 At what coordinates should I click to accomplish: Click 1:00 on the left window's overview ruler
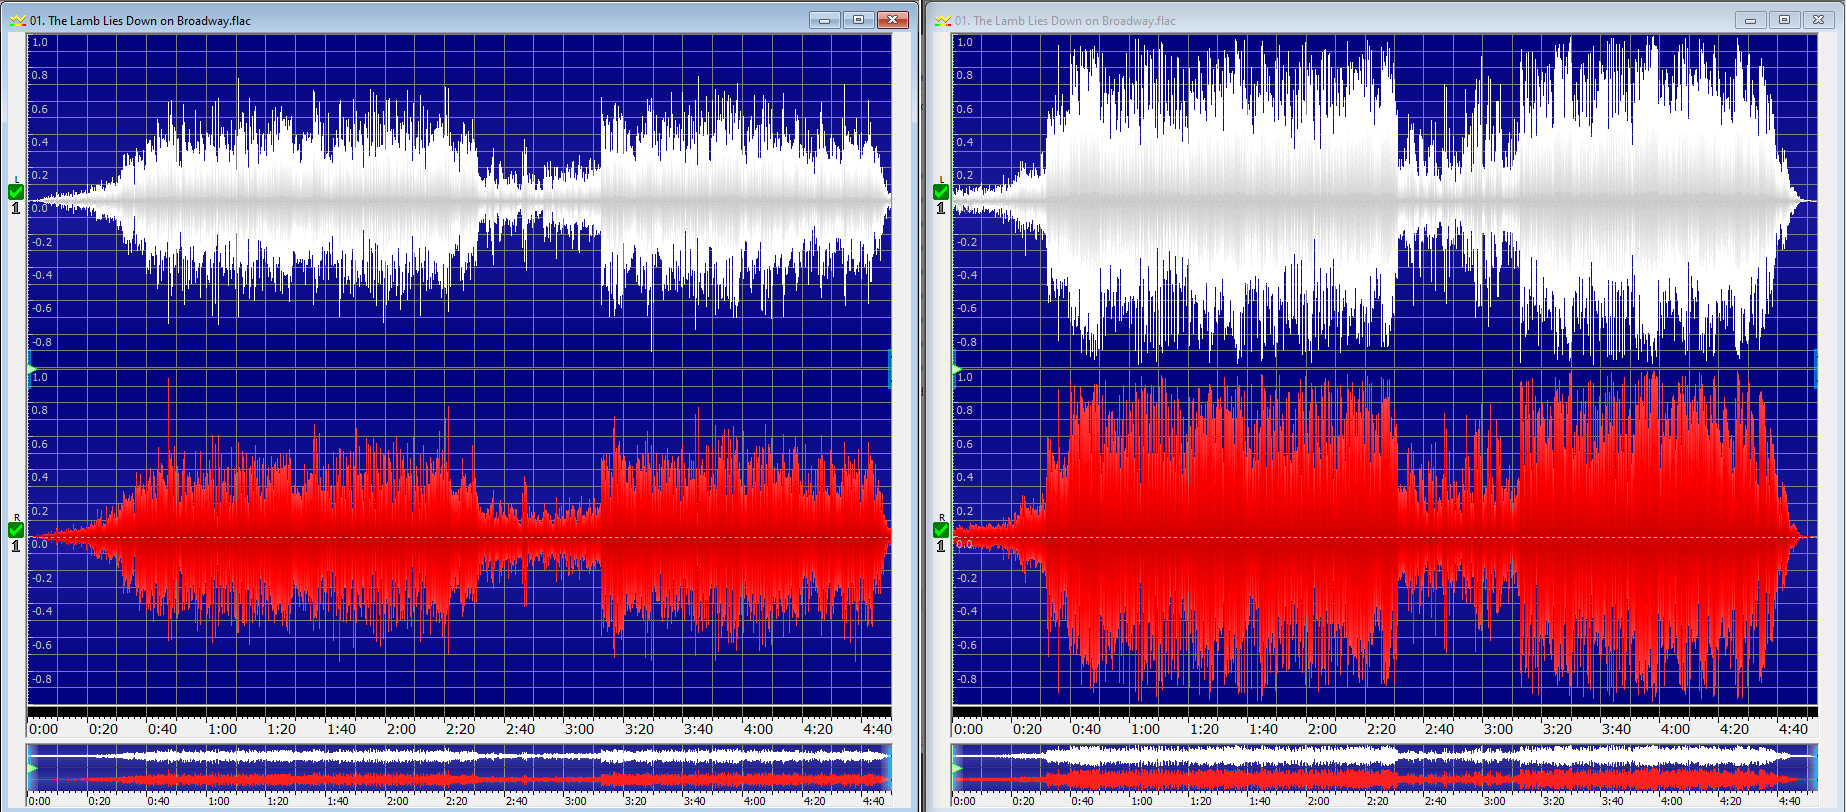click(x=218, y=801)
